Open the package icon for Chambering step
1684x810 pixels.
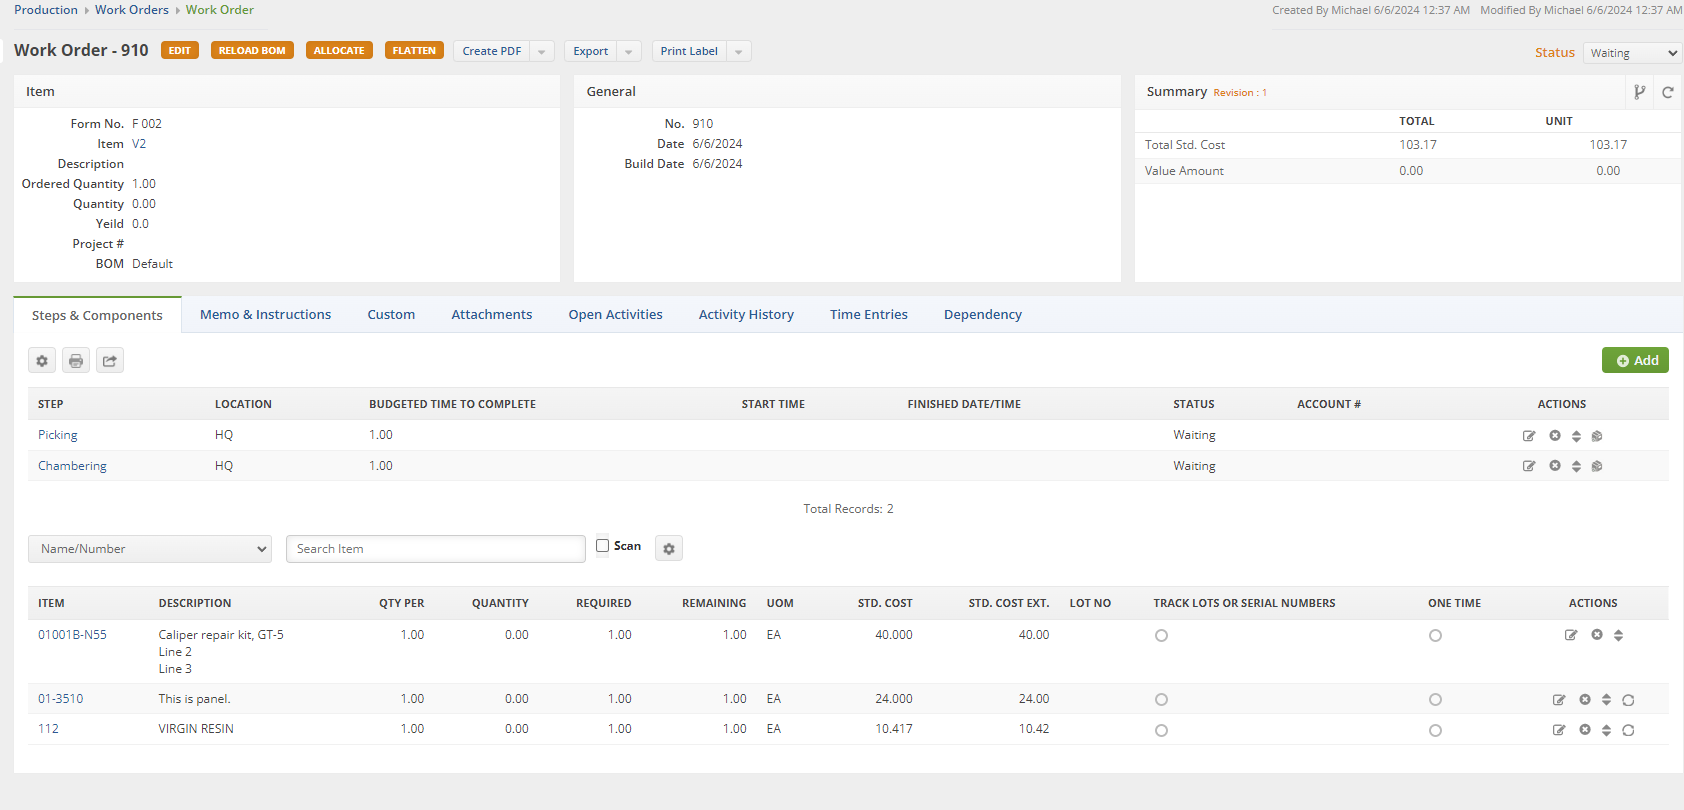click(1597, 466)
